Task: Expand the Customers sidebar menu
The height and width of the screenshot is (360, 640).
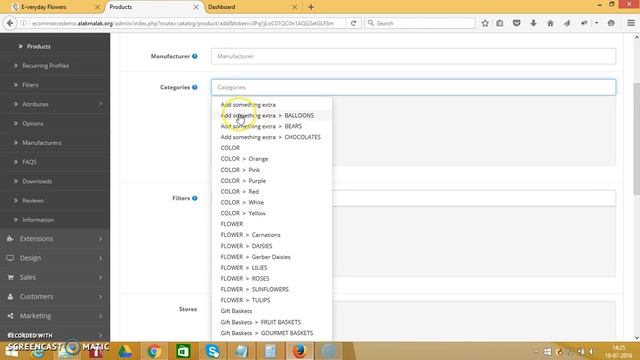Action: pos(55,296)
